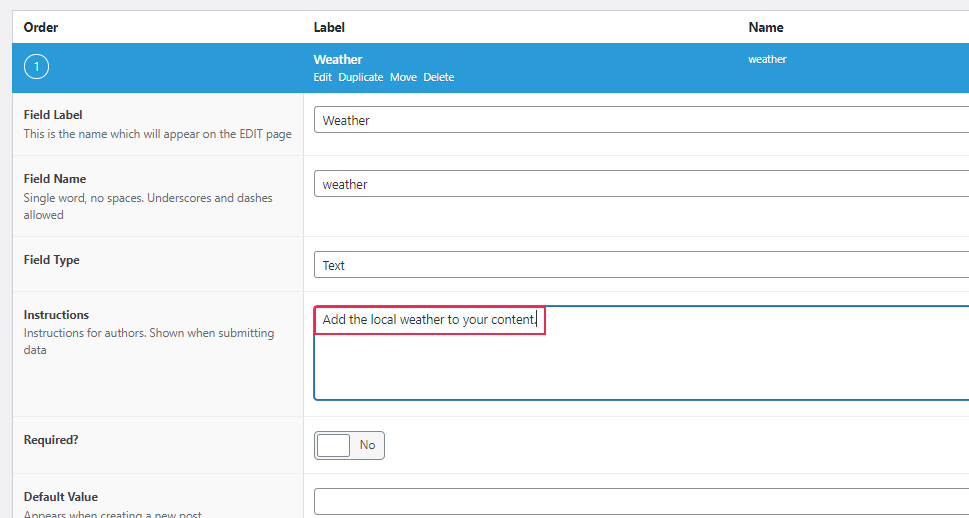Click the Move link under Weather
969x518 pixels.
pyautogui.click(x=403, y=77)
